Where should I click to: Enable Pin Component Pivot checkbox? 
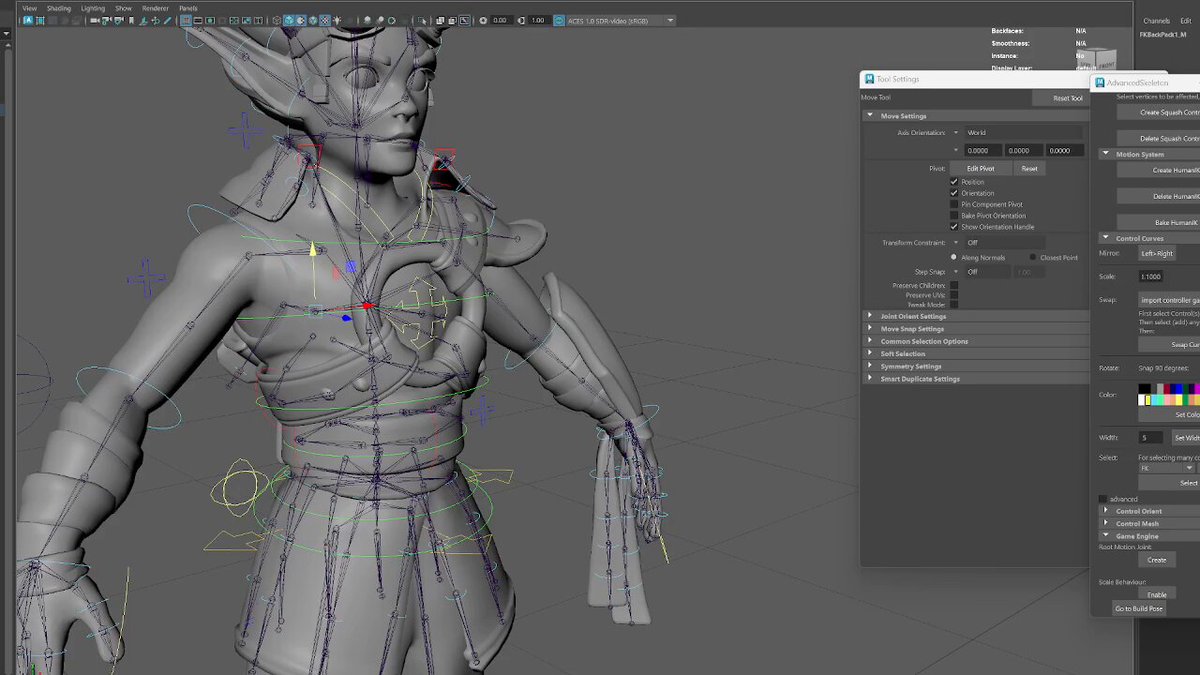click(954, 204)
